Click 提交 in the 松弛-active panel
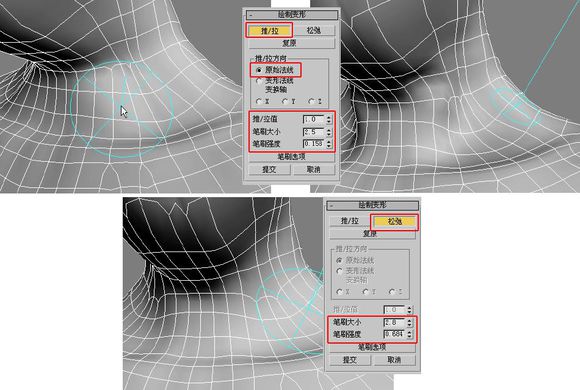Screen dimensions: 580x390 coord(350,360)
